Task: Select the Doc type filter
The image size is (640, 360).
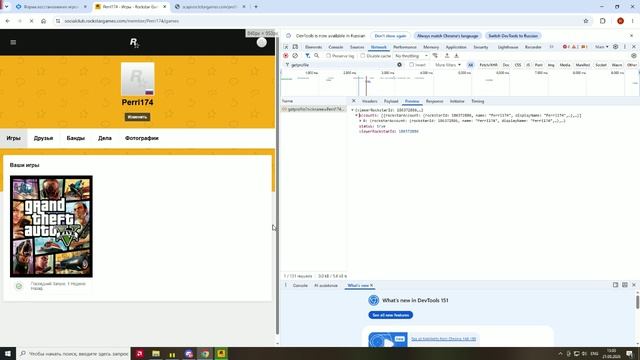Action: pos(506,65)
